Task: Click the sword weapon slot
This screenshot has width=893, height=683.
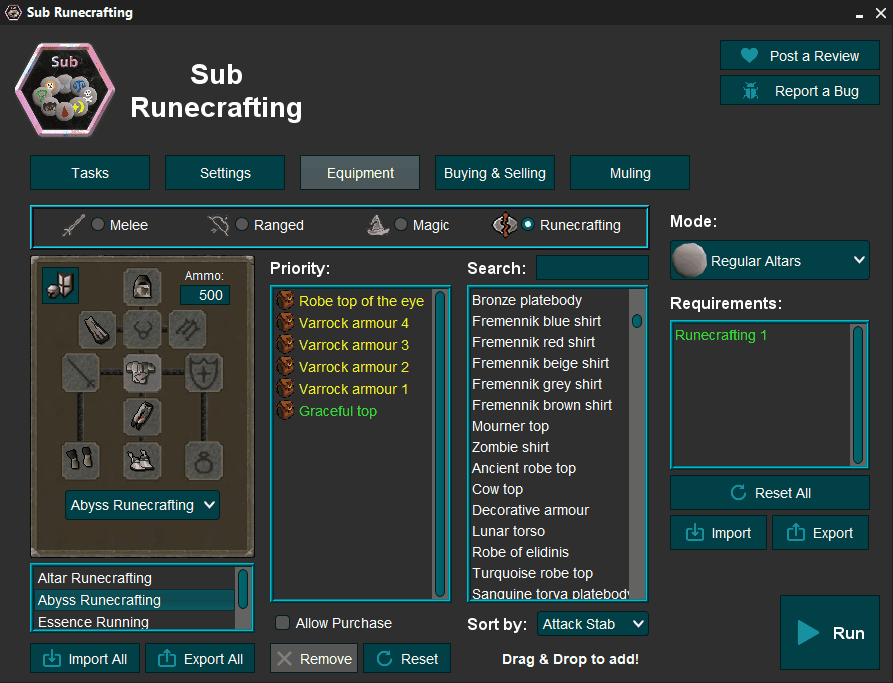Action: (x=79, y=373)
